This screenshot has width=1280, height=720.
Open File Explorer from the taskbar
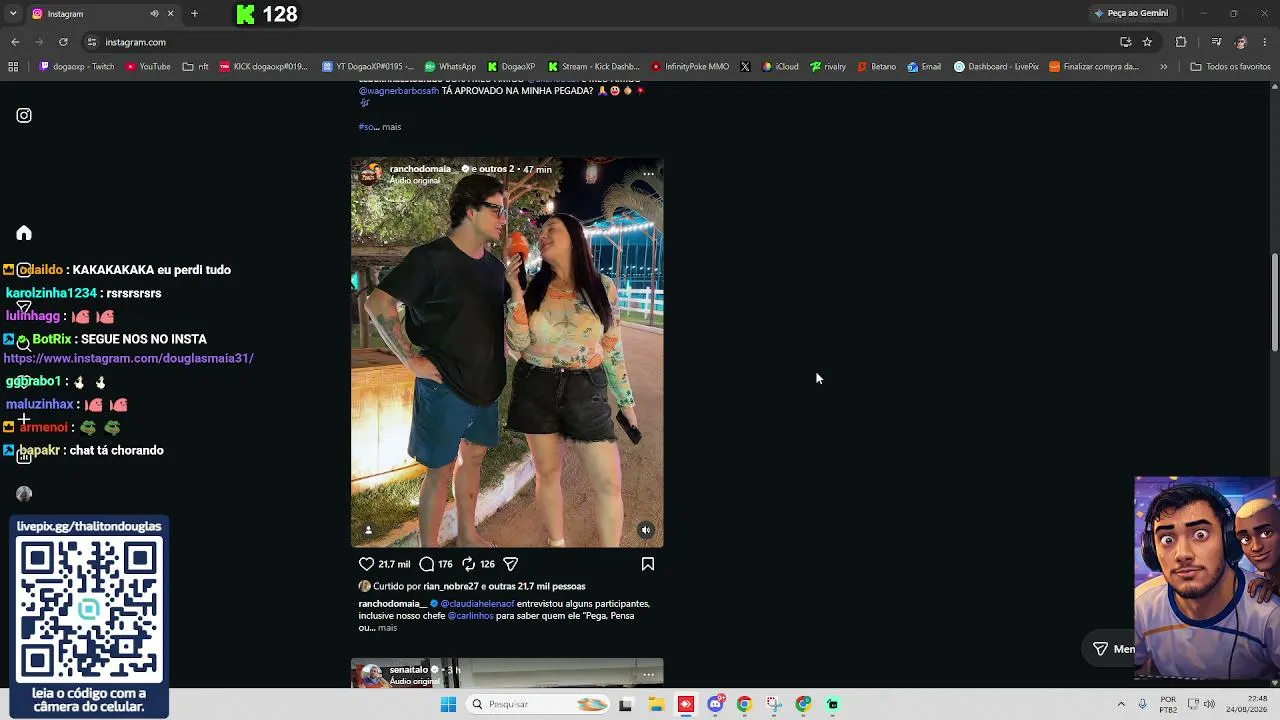[x=656, y=704]
